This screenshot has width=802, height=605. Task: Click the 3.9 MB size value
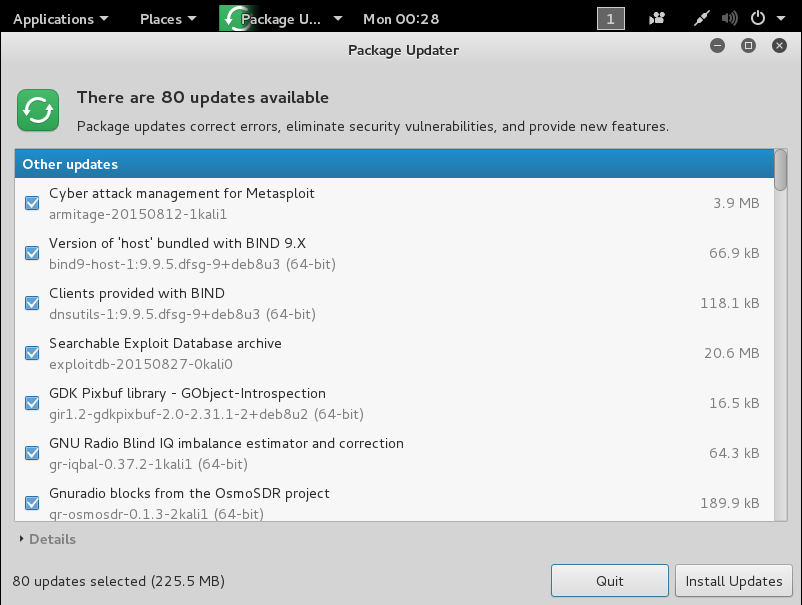pos(736,203)
